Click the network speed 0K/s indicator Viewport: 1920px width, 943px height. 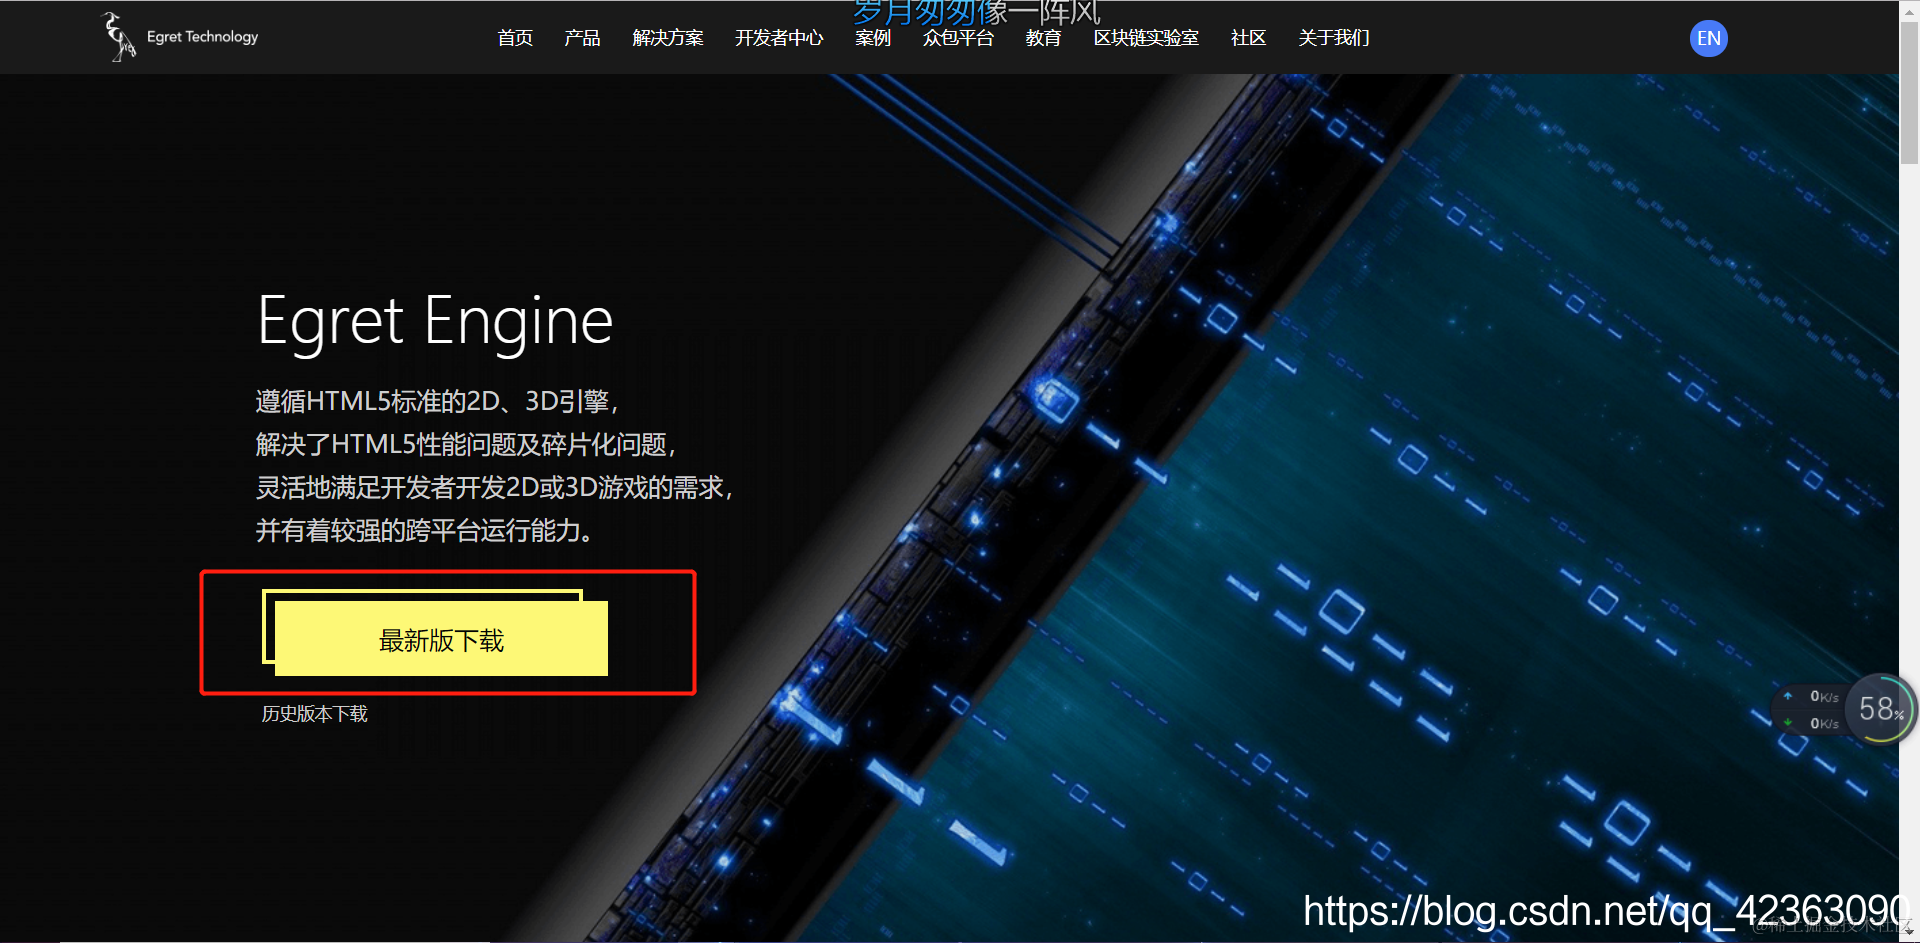1812,710
